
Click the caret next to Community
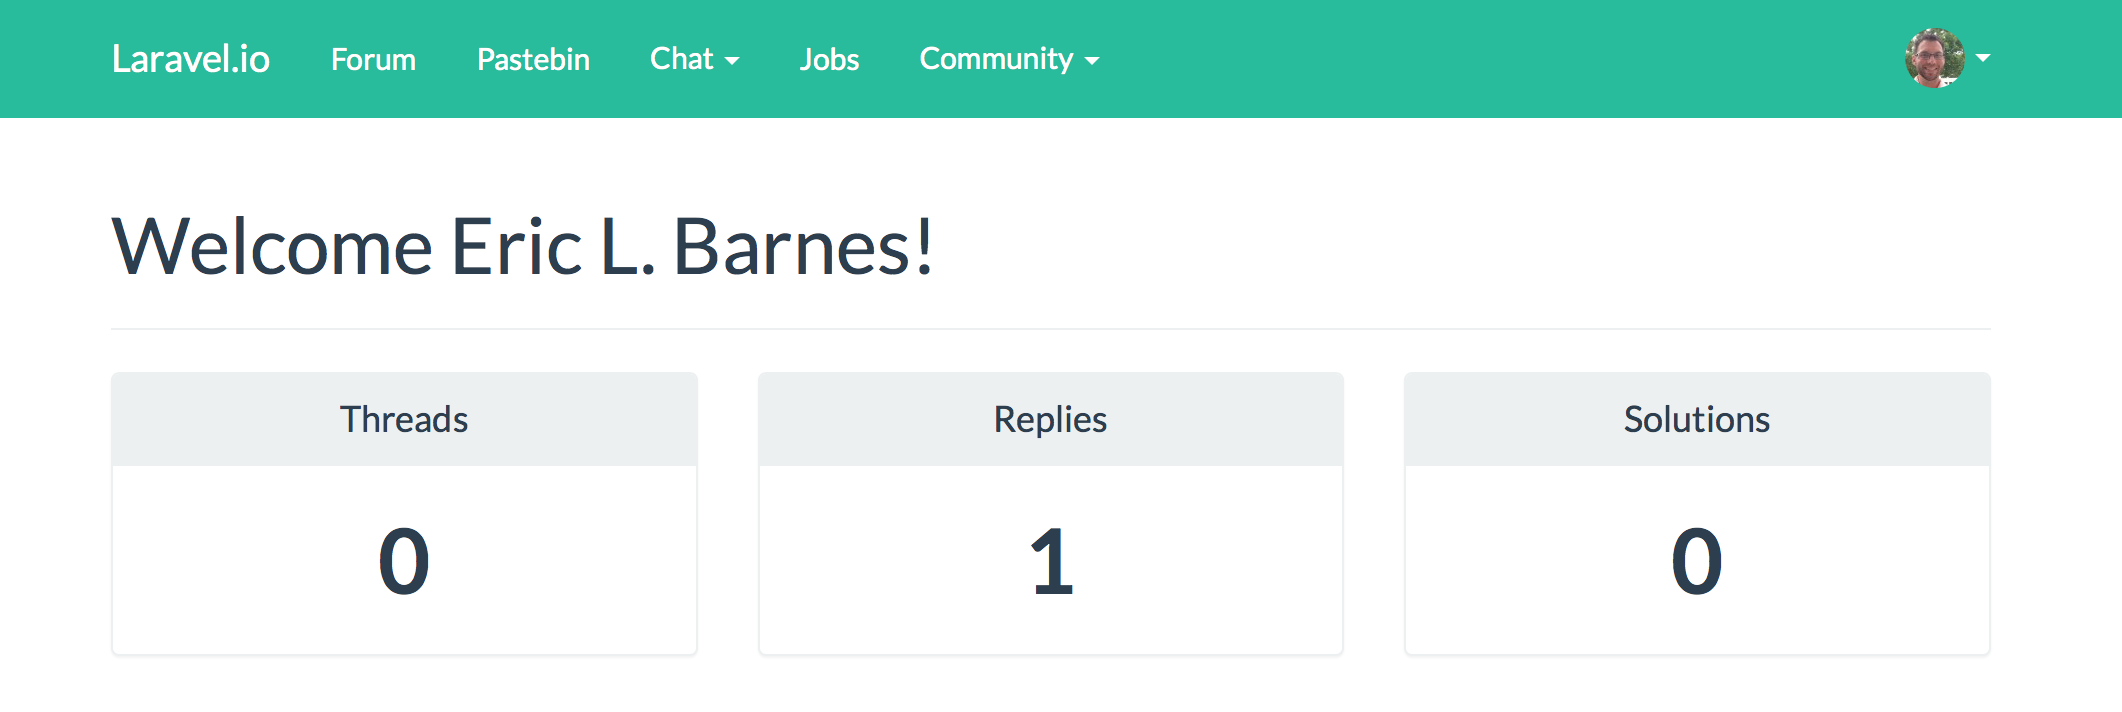[1092, 61]
